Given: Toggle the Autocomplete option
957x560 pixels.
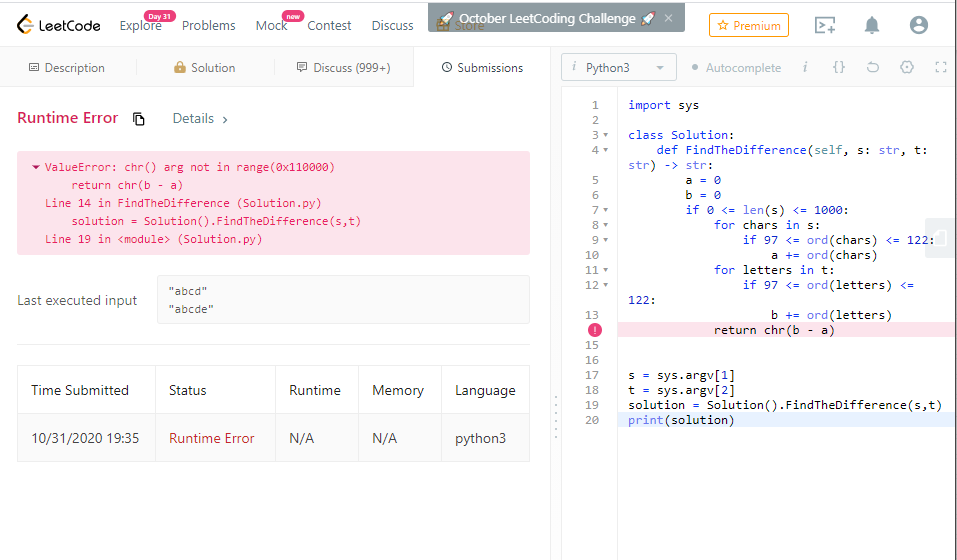Looking at the screenshot, I should pyautogui.click(x=736, y=68).
